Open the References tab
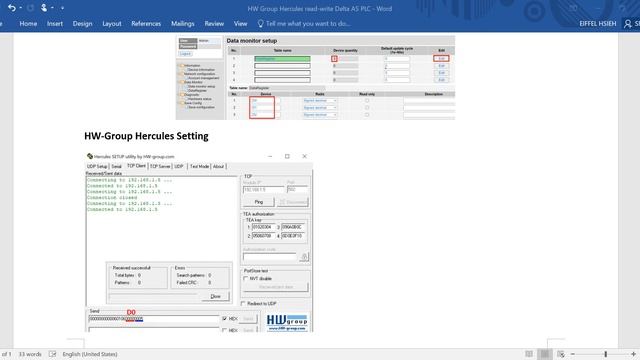This screenshot has width=640, height=360. tap(146, 24)
